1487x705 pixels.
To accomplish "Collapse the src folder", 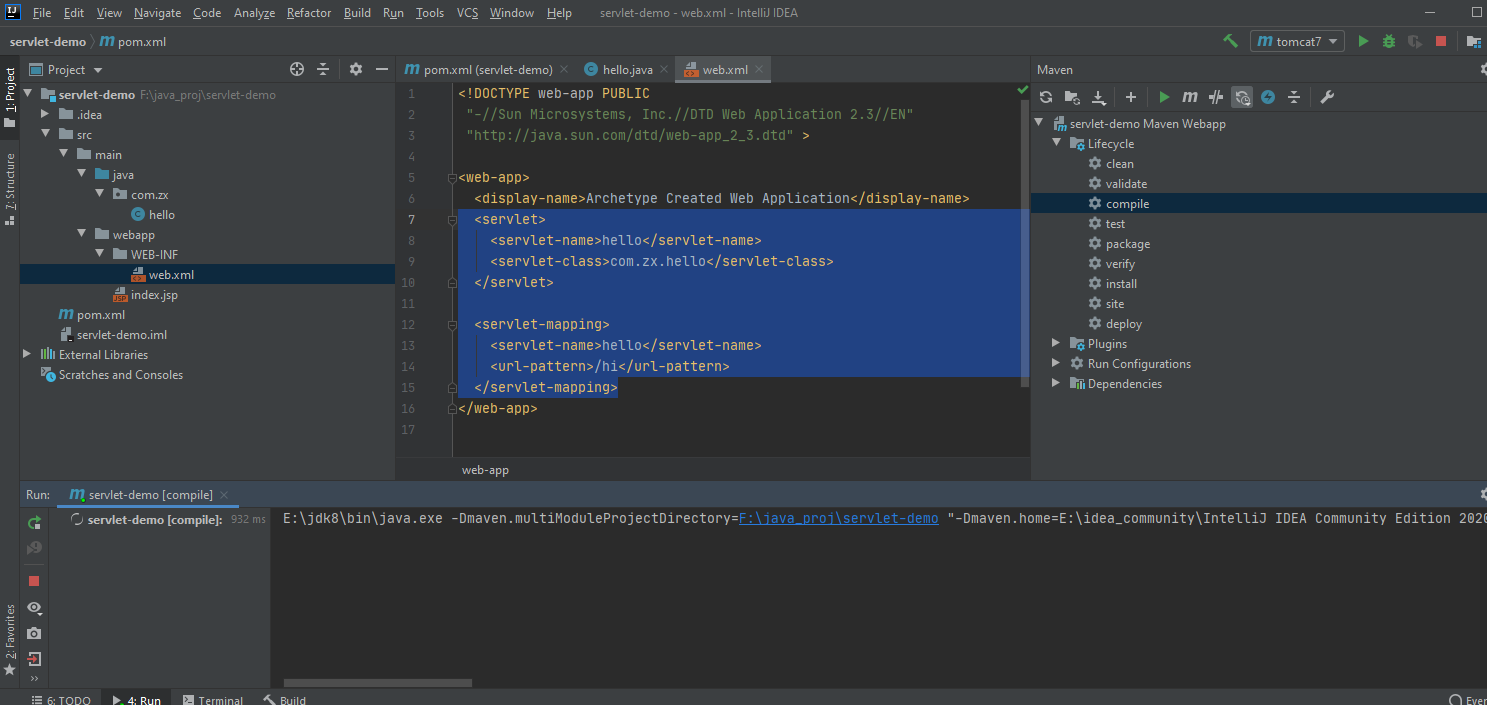I will coord(44,135).
